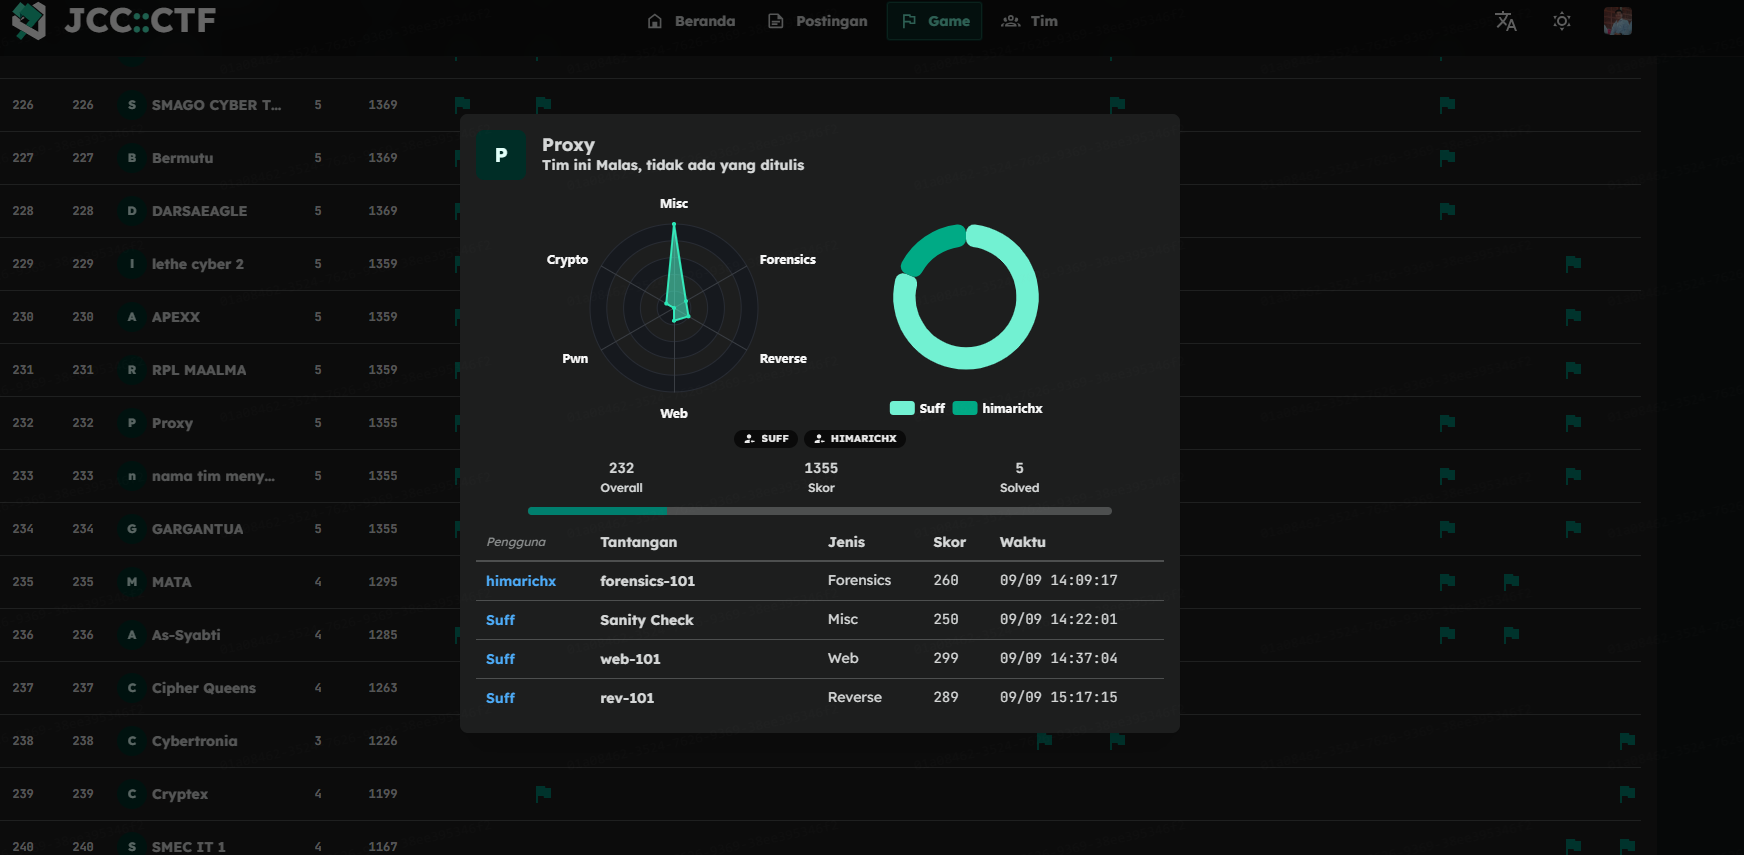Image resolution: width=1744 pixels, height=855 pixels.
Task: Open the Cybertronia team name
Action: click(x=195, y=741)
